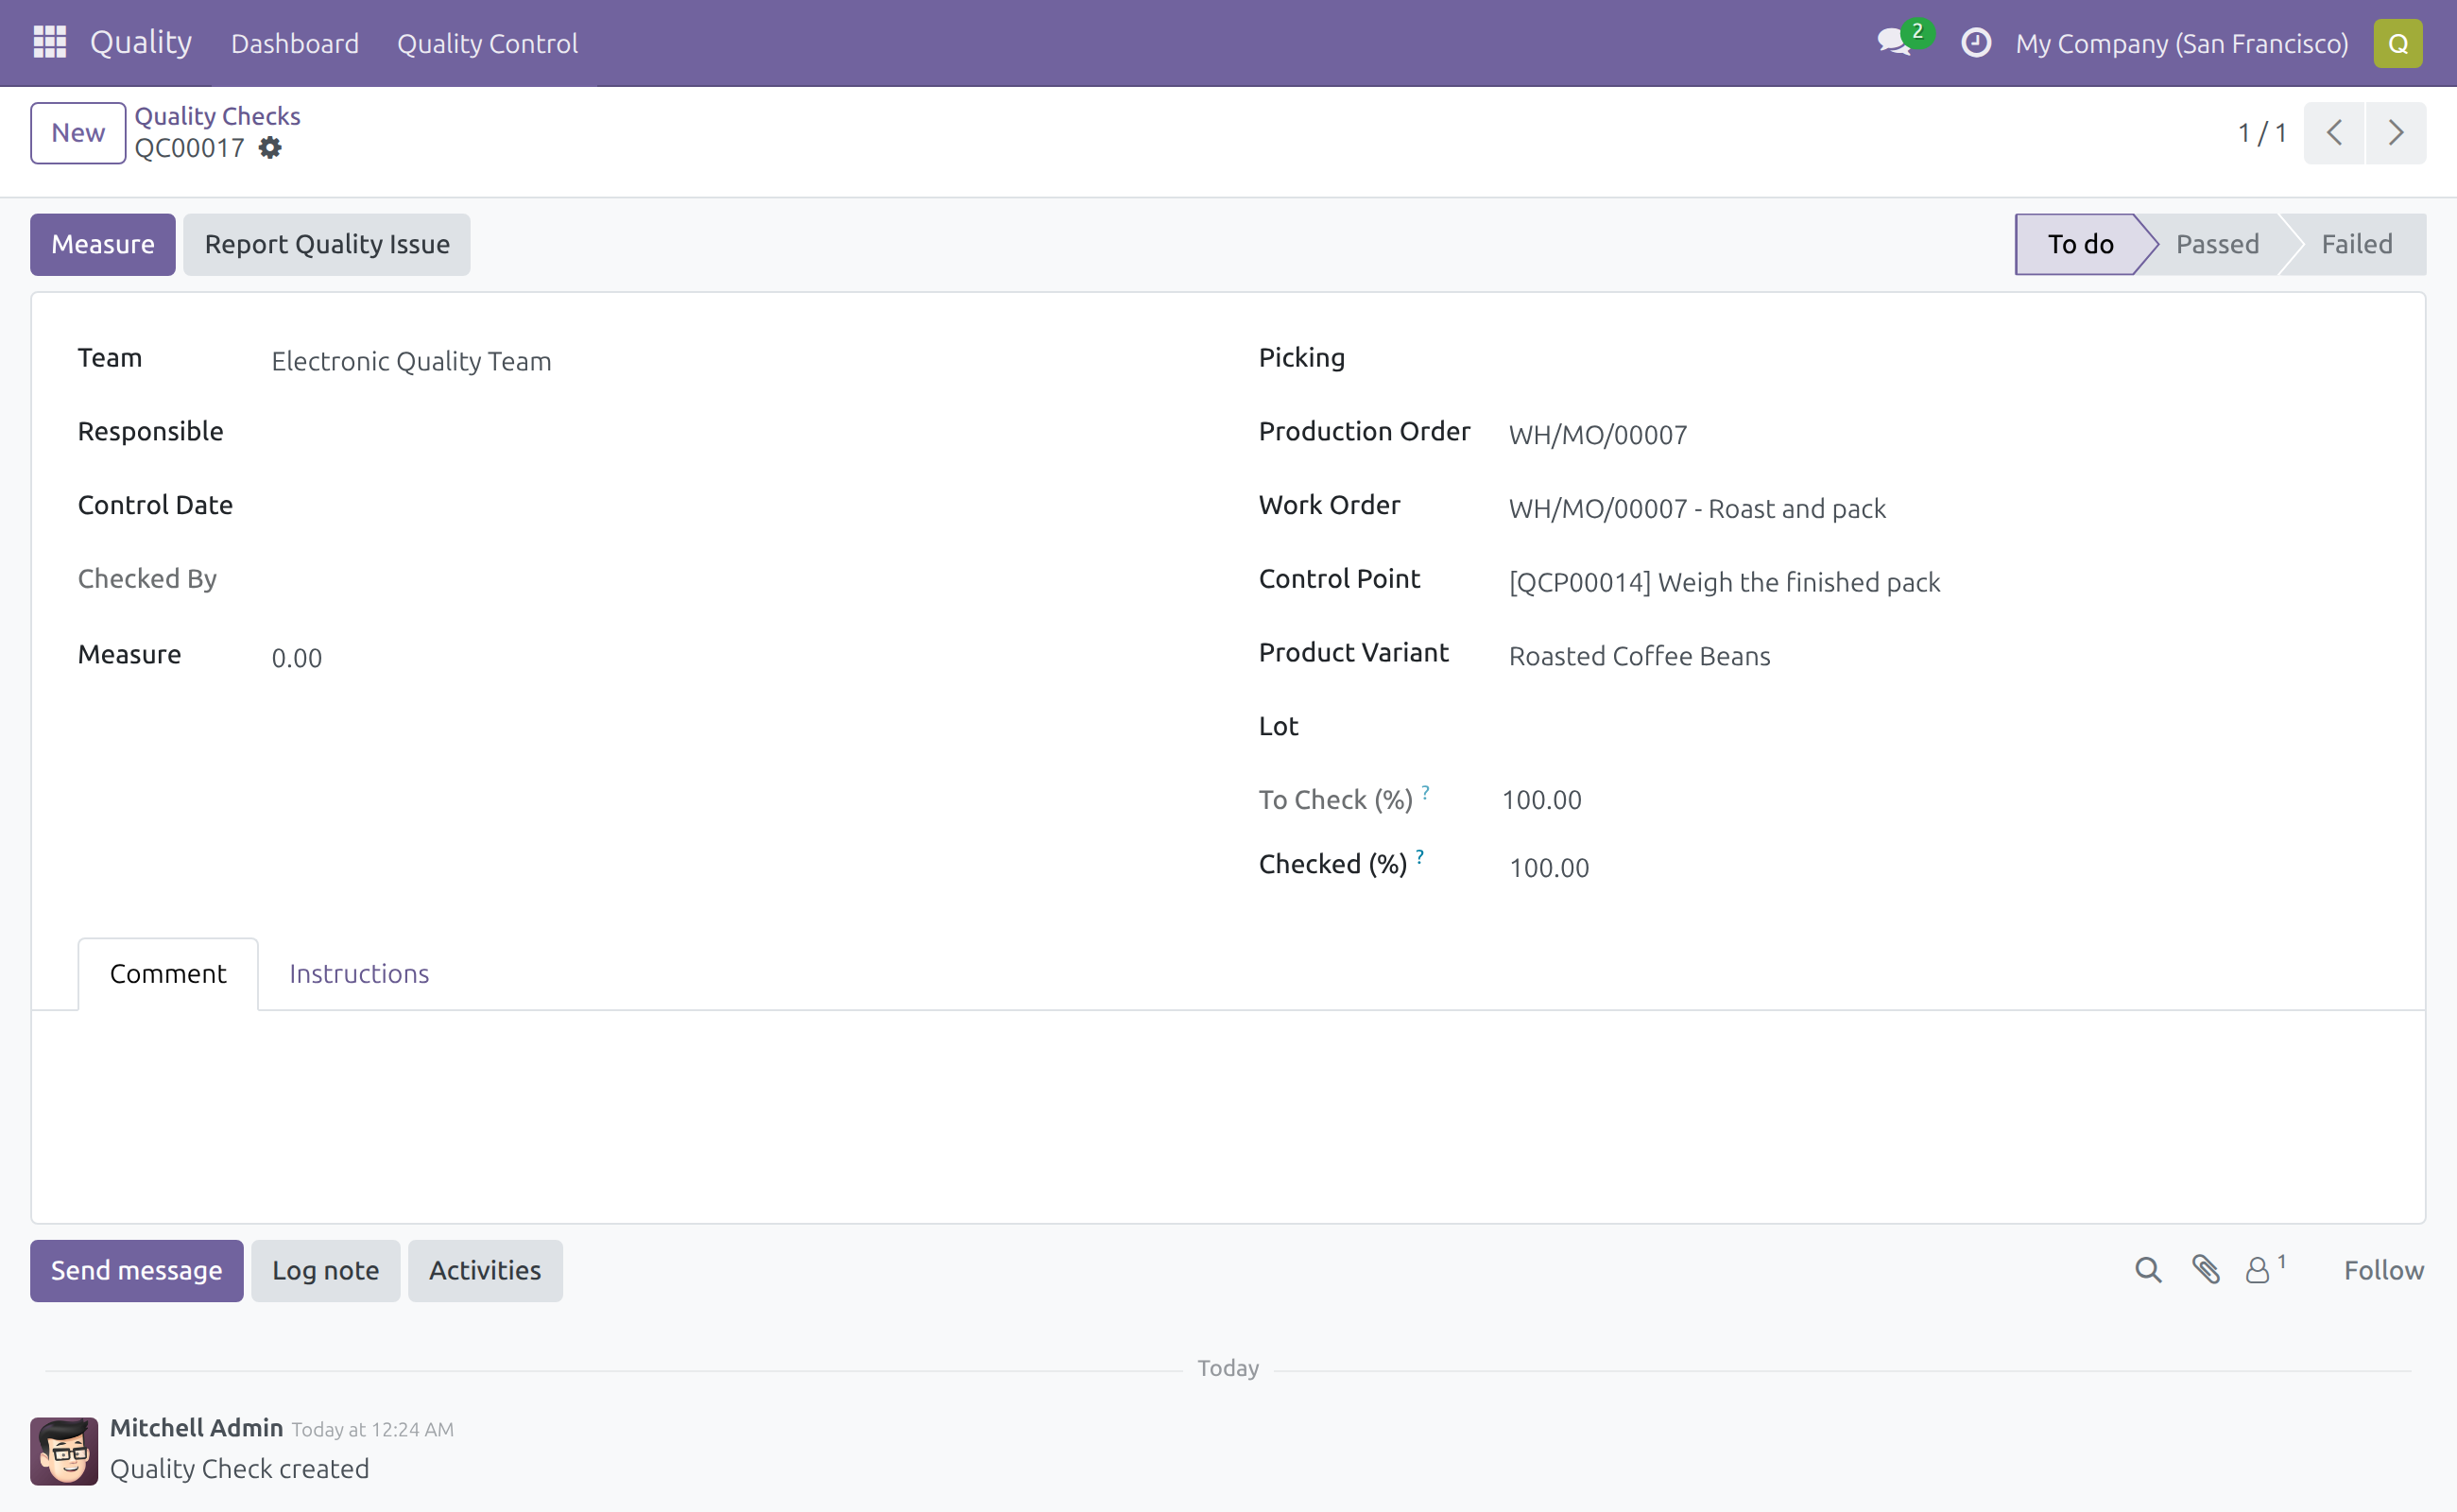Click the Log note button

pos(325,1270)
